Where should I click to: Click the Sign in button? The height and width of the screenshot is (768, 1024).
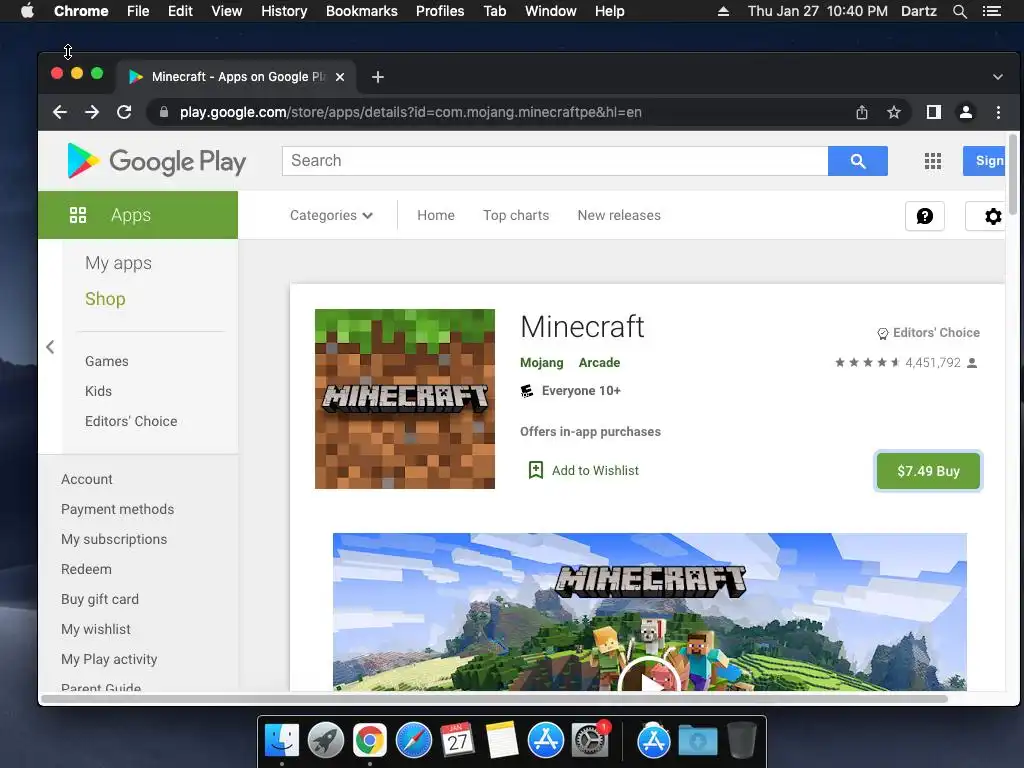point(985,161)
